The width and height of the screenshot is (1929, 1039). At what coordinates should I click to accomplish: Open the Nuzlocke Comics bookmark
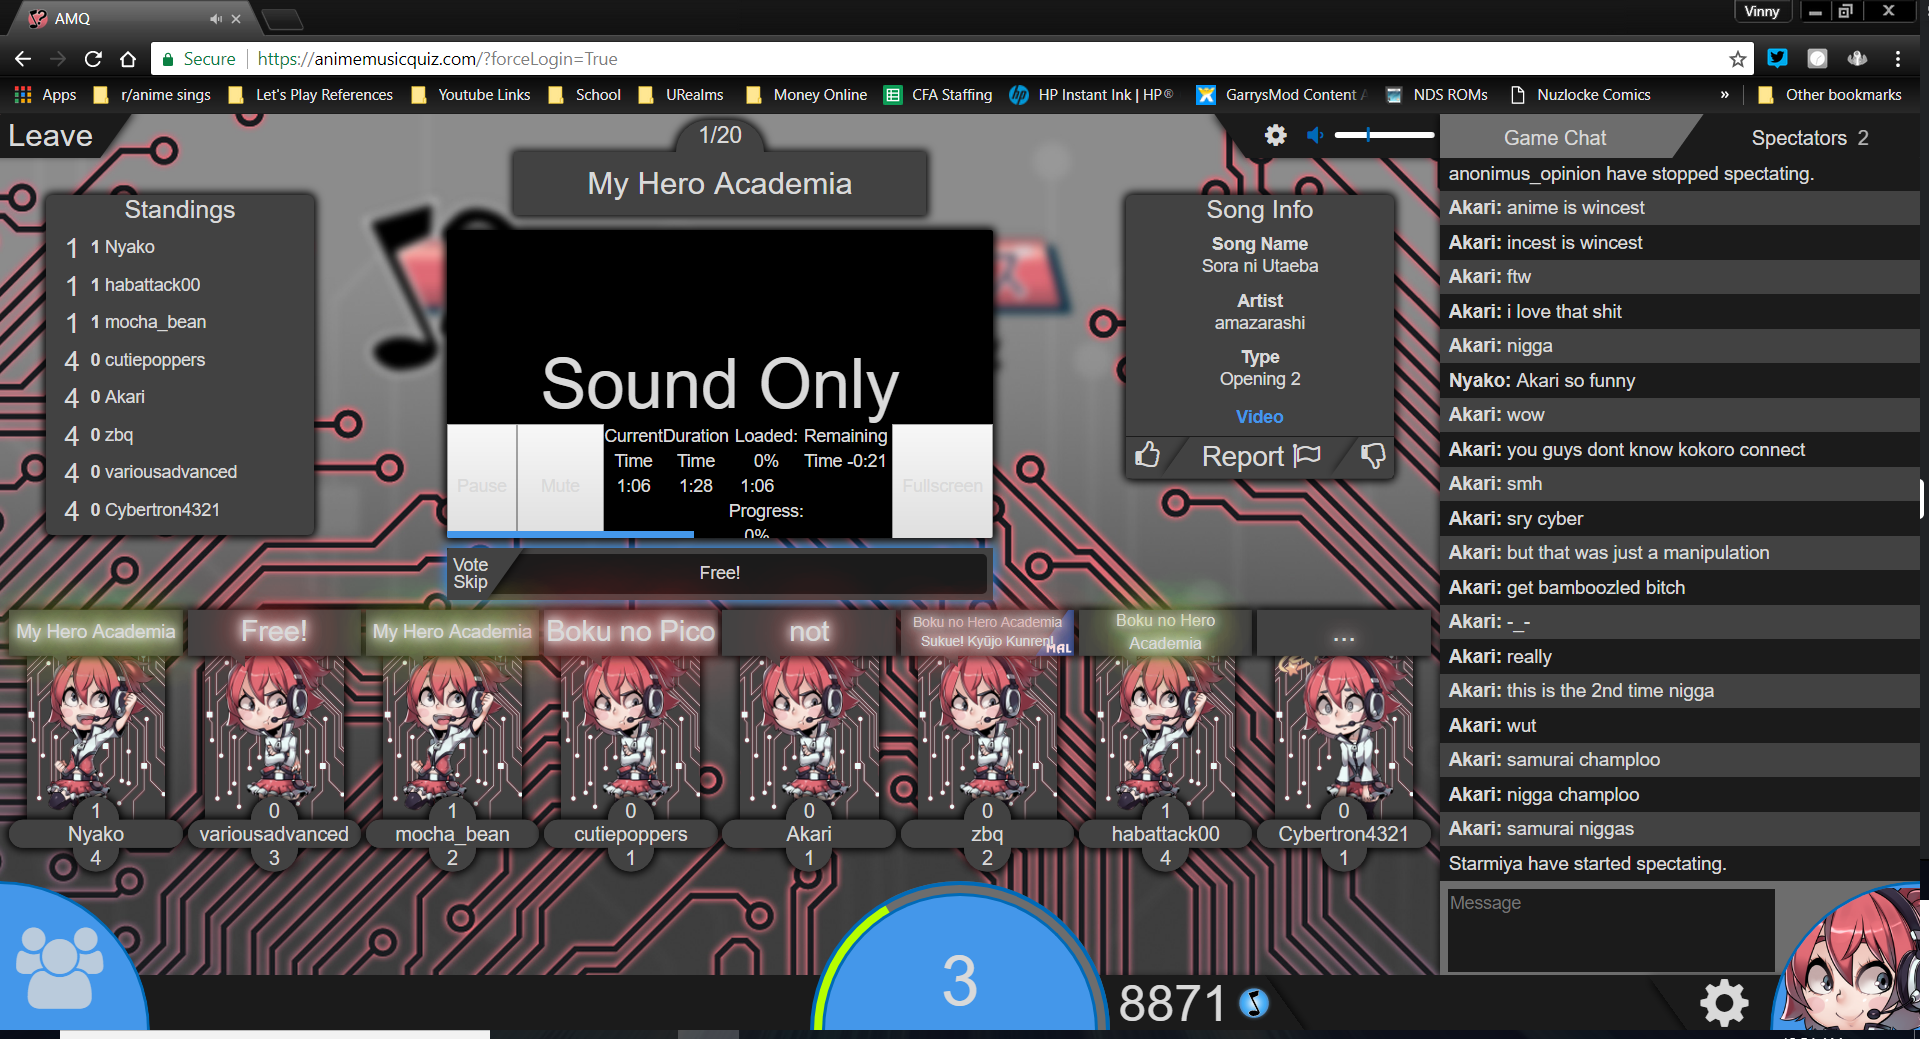[x=1580, y=95]
